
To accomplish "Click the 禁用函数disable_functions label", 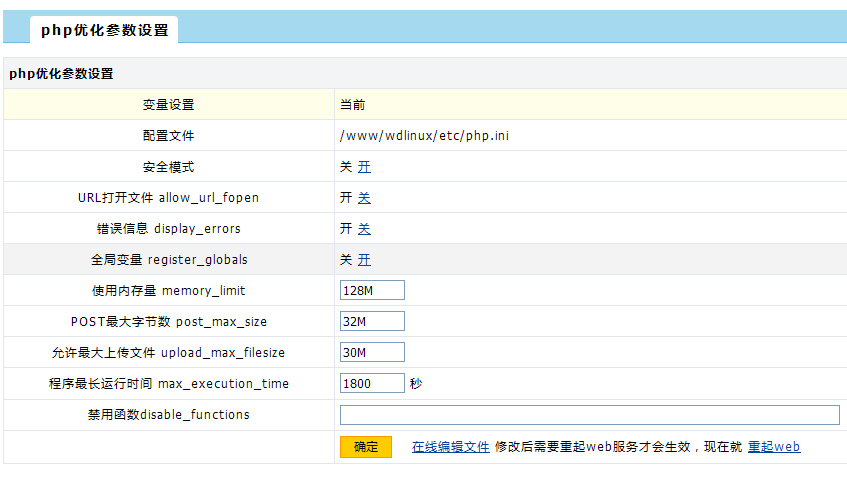I will click(169, 415).
